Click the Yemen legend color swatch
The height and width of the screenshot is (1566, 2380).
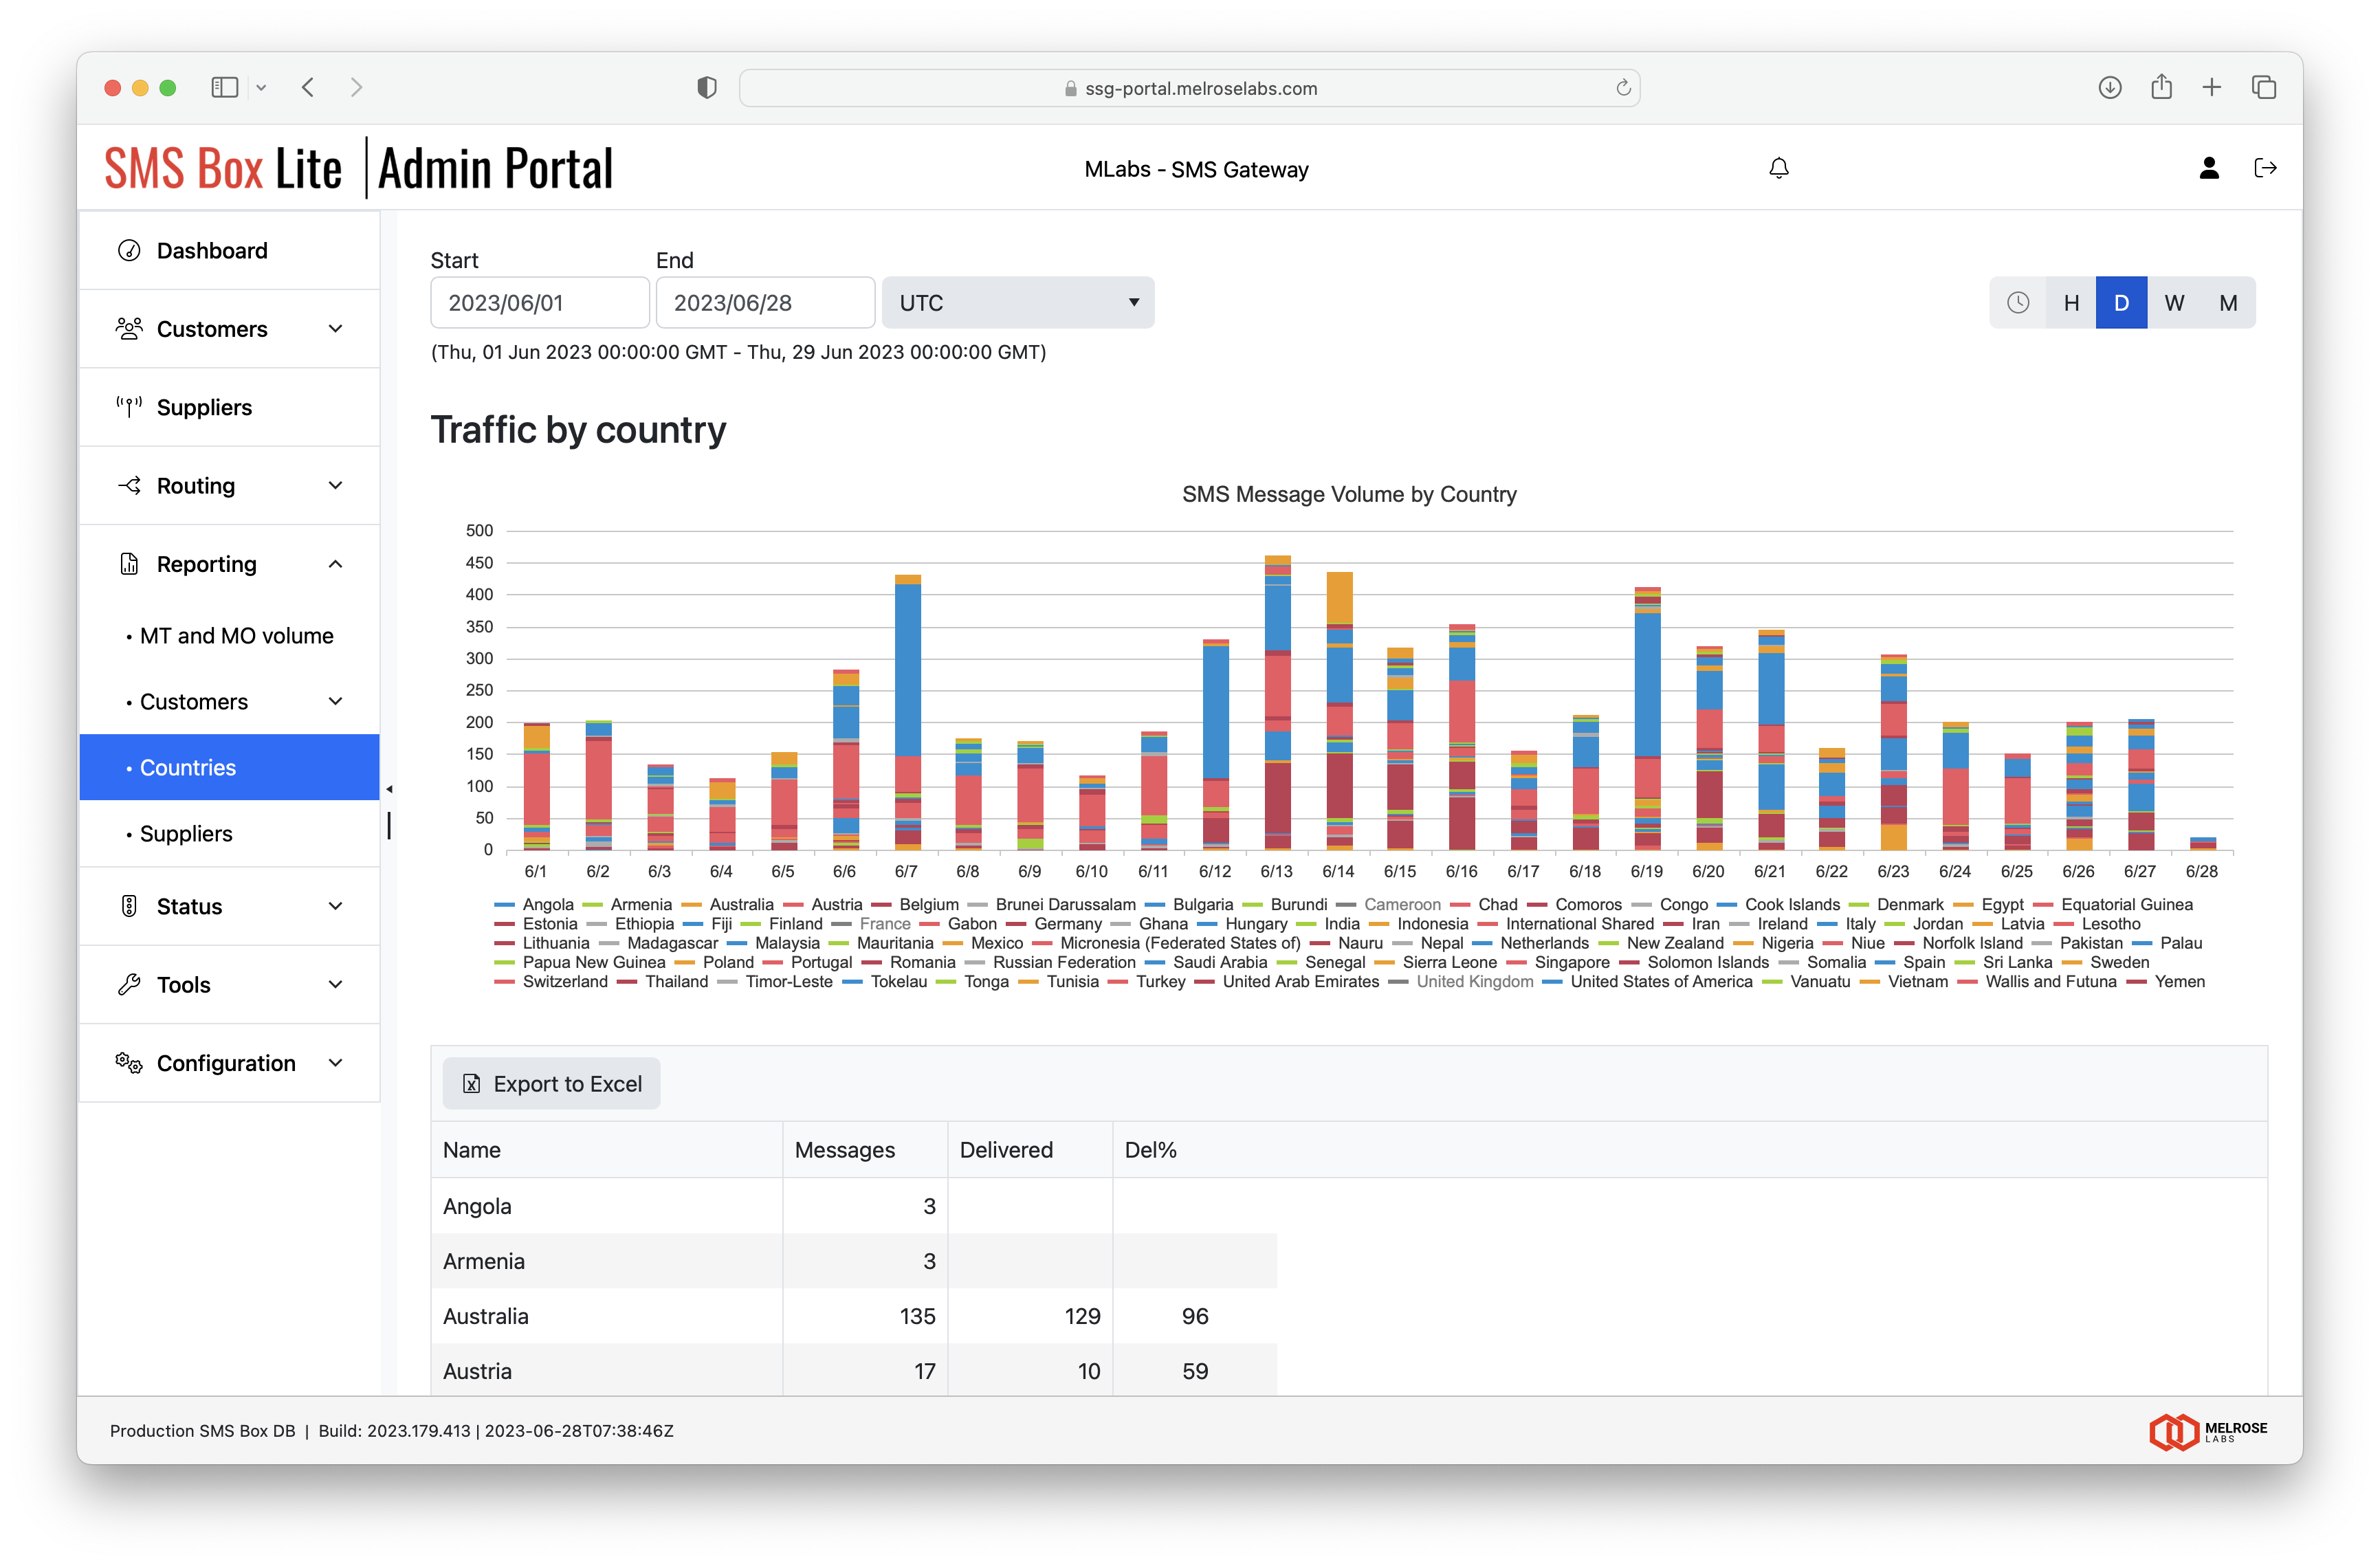[2137, 982]
